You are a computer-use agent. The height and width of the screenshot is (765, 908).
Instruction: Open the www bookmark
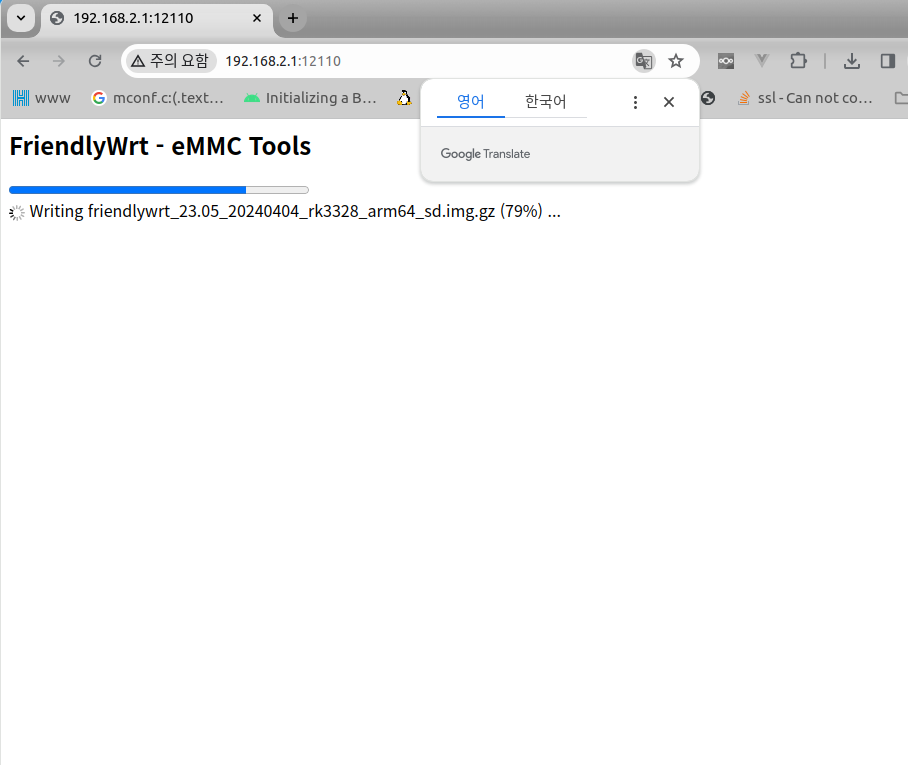[41, 98]
